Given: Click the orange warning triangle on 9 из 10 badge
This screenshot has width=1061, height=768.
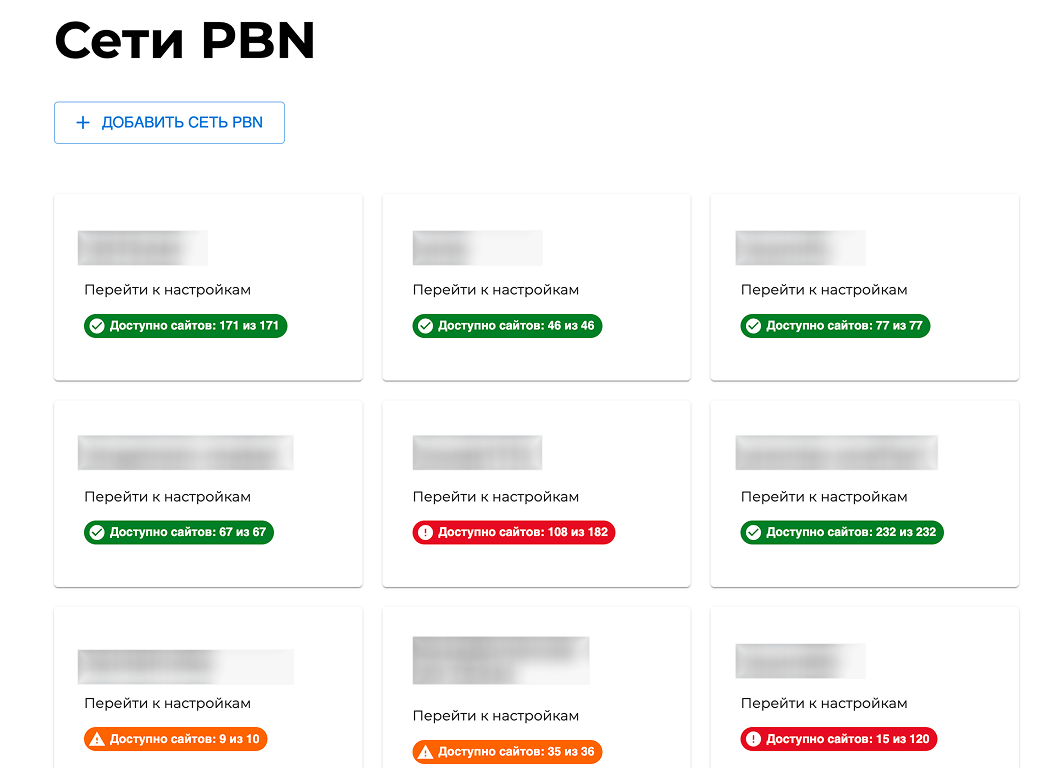Looking at the screenshot, I should pyautogui.click(x=97, y=739).
